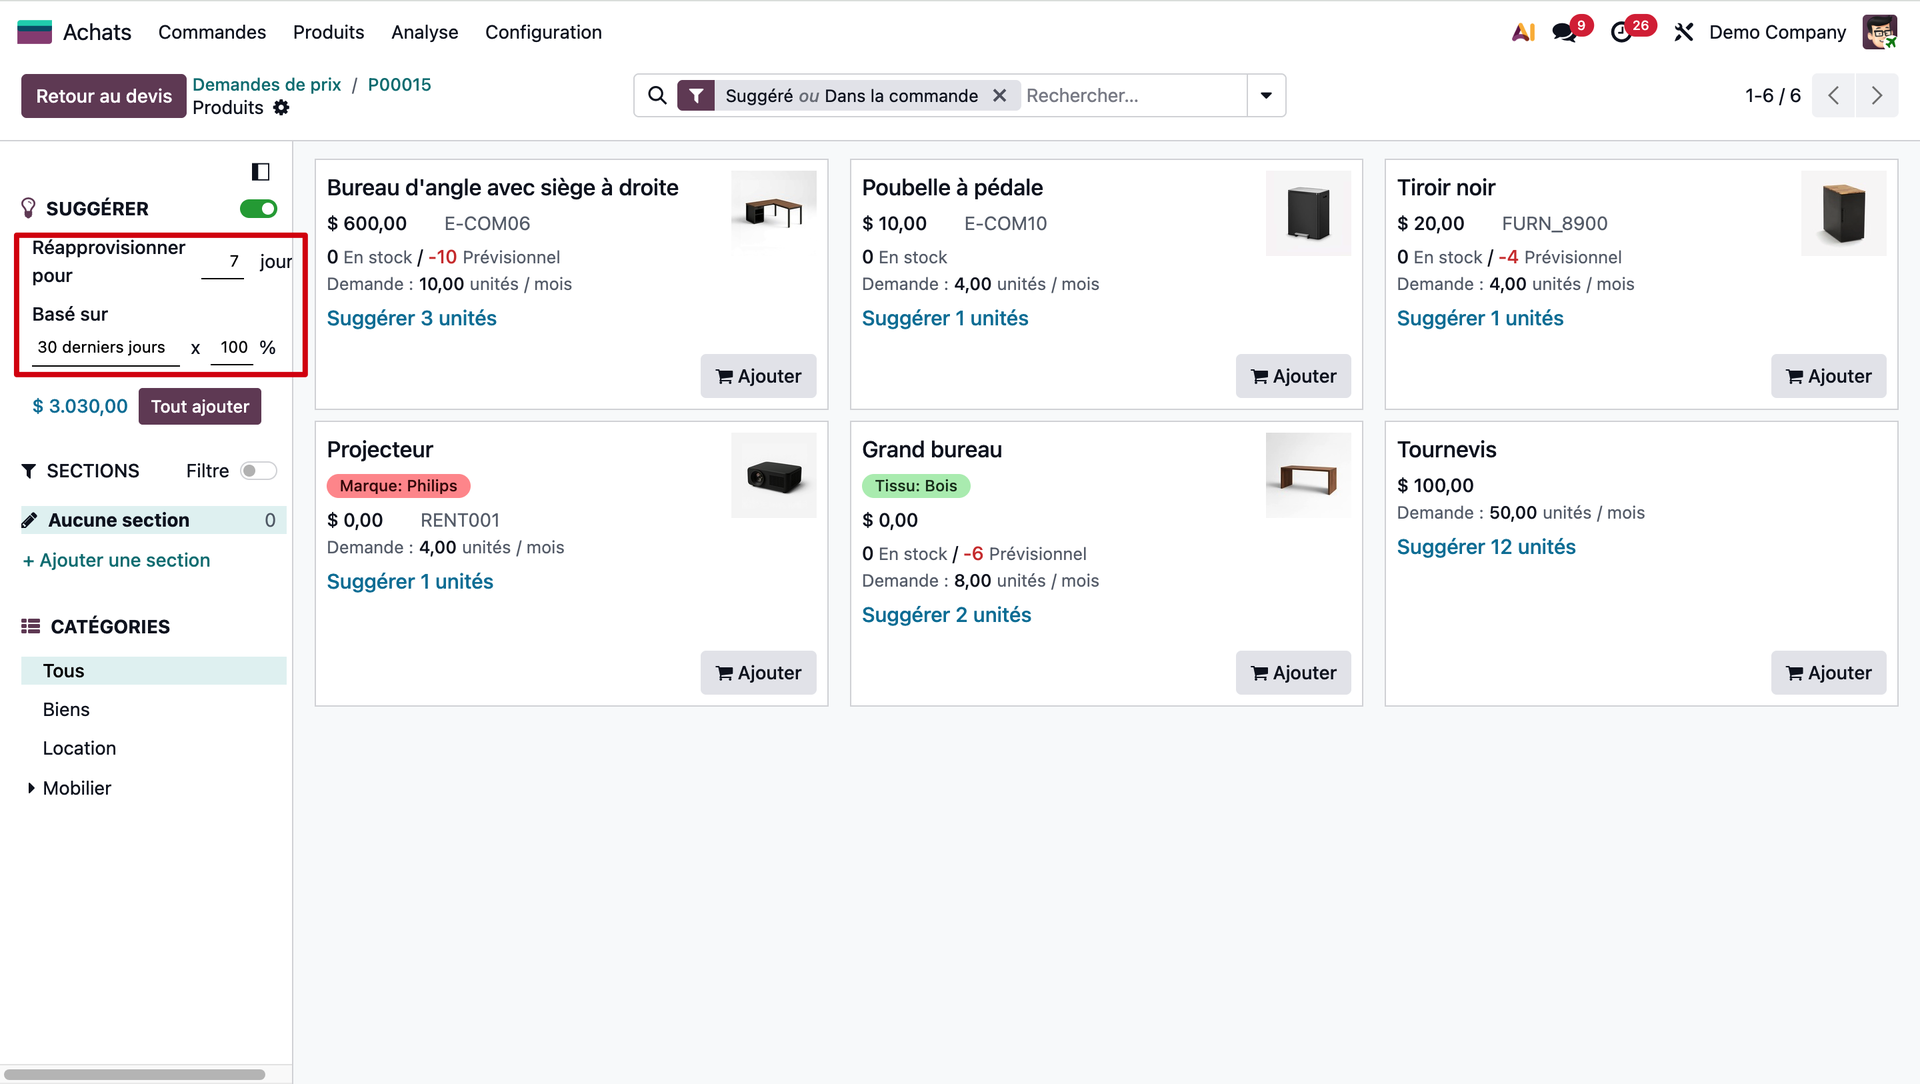Click the Projecteur product thumbnail

[x=773, y=476]
